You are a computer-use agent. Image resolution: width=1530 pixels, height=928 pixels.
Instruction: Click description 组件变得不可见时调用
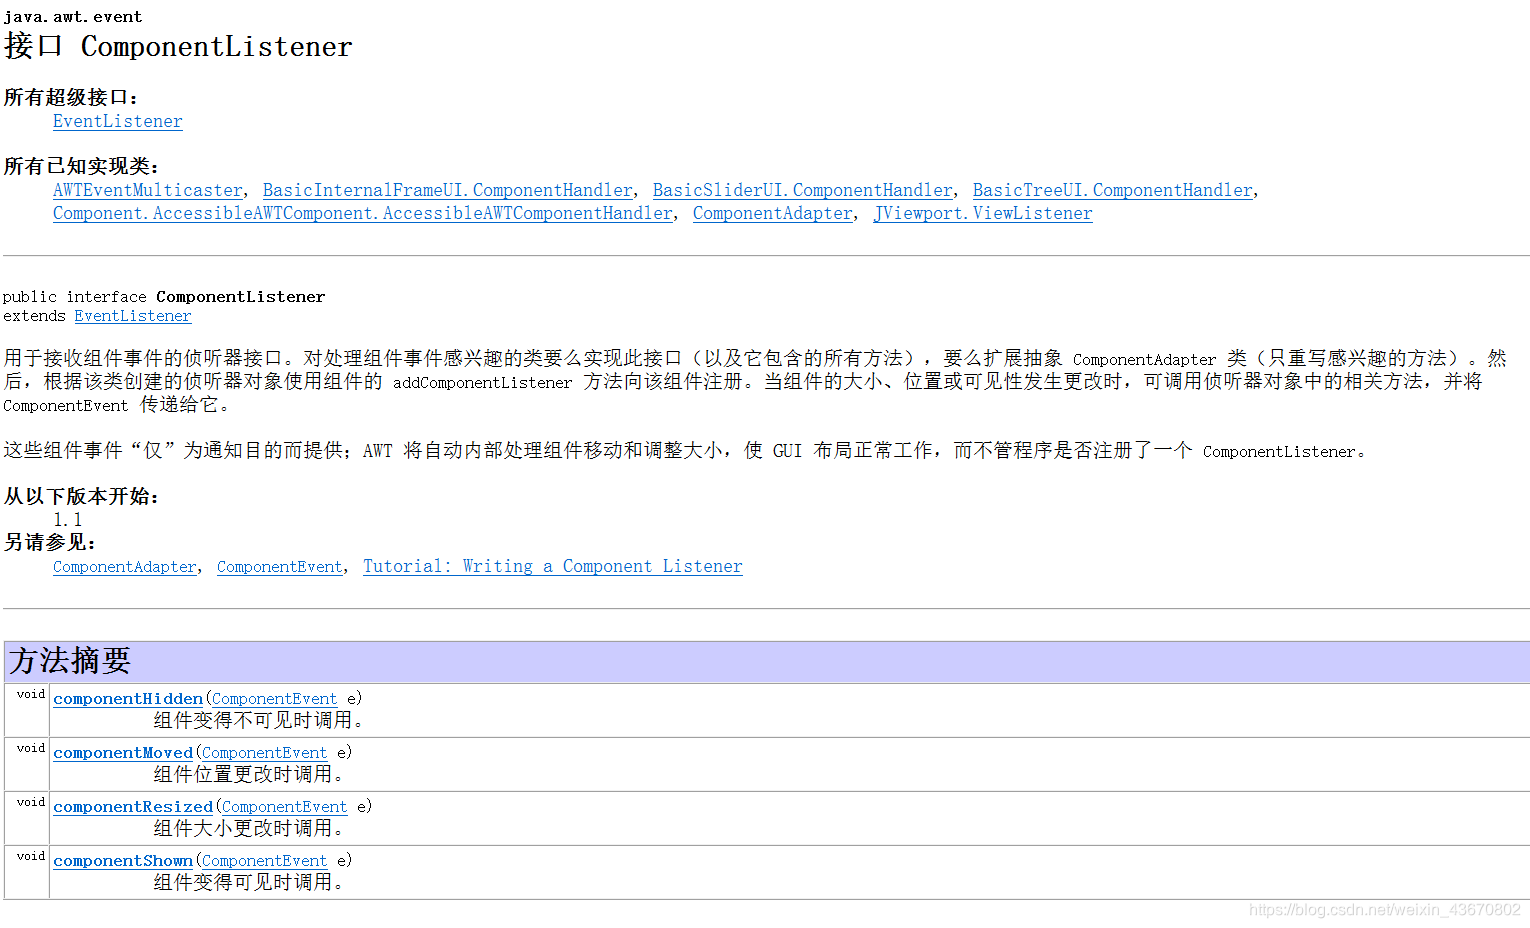pos(258,720)
